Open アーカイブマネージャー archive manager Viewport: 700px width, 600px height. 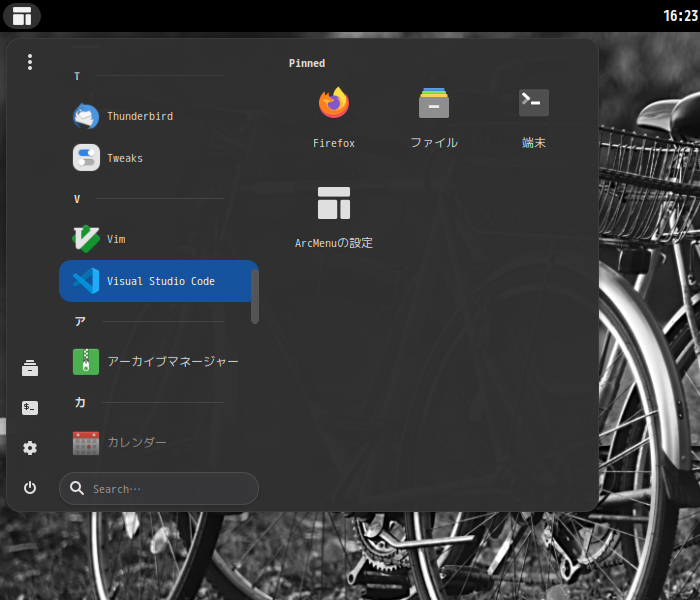[x=158, y=361]
